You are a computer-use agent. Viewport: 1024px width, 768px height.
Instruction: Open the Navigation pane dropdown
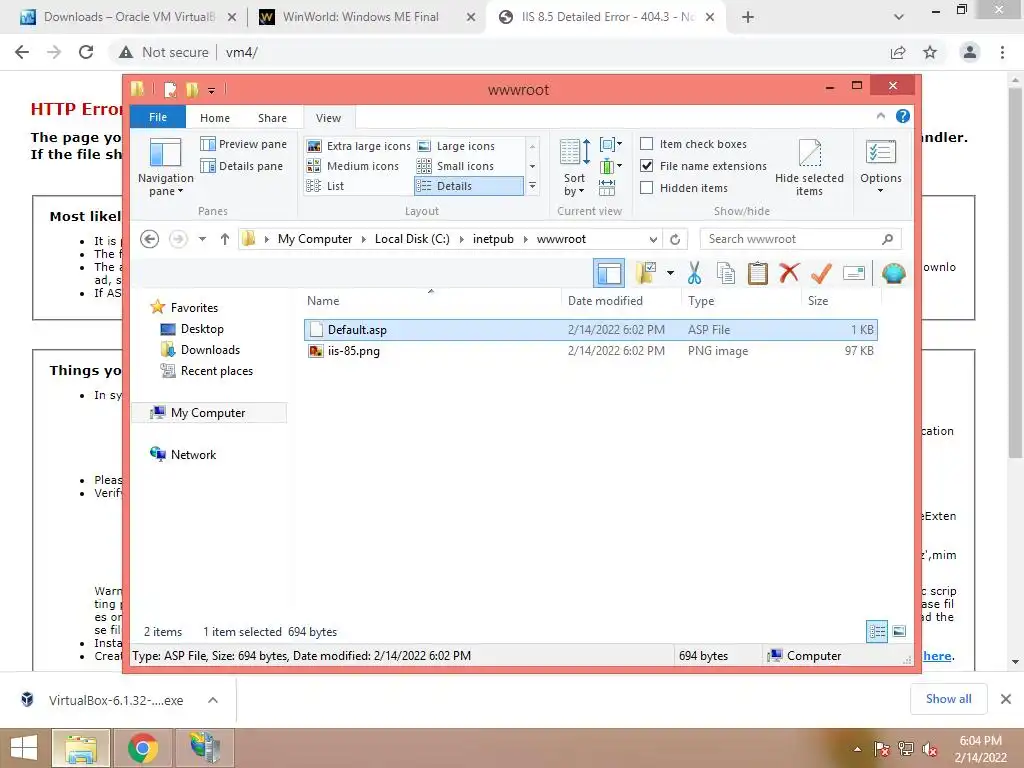point(166,167)
